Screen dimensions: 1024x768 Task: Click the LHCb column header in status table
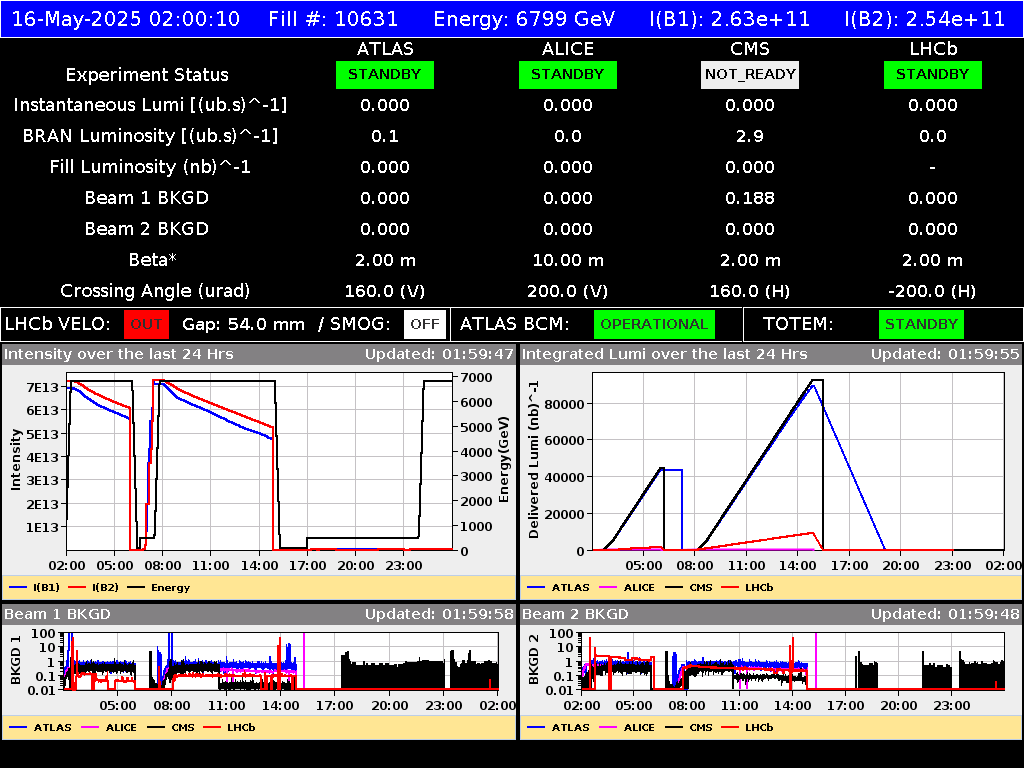(933, 49)
